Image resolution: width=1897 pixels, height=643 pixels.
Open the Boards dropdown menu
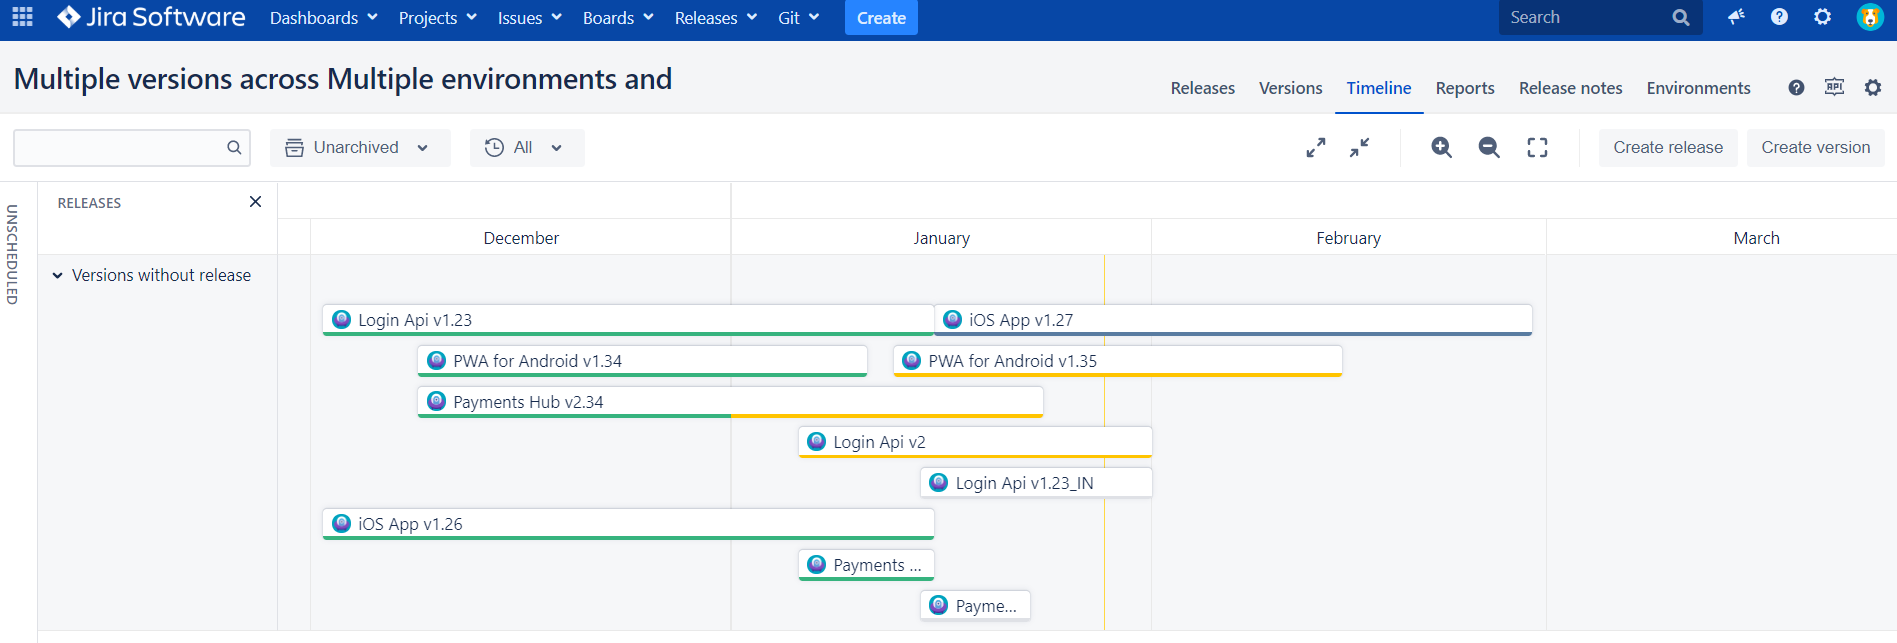(x=618, y=18)
